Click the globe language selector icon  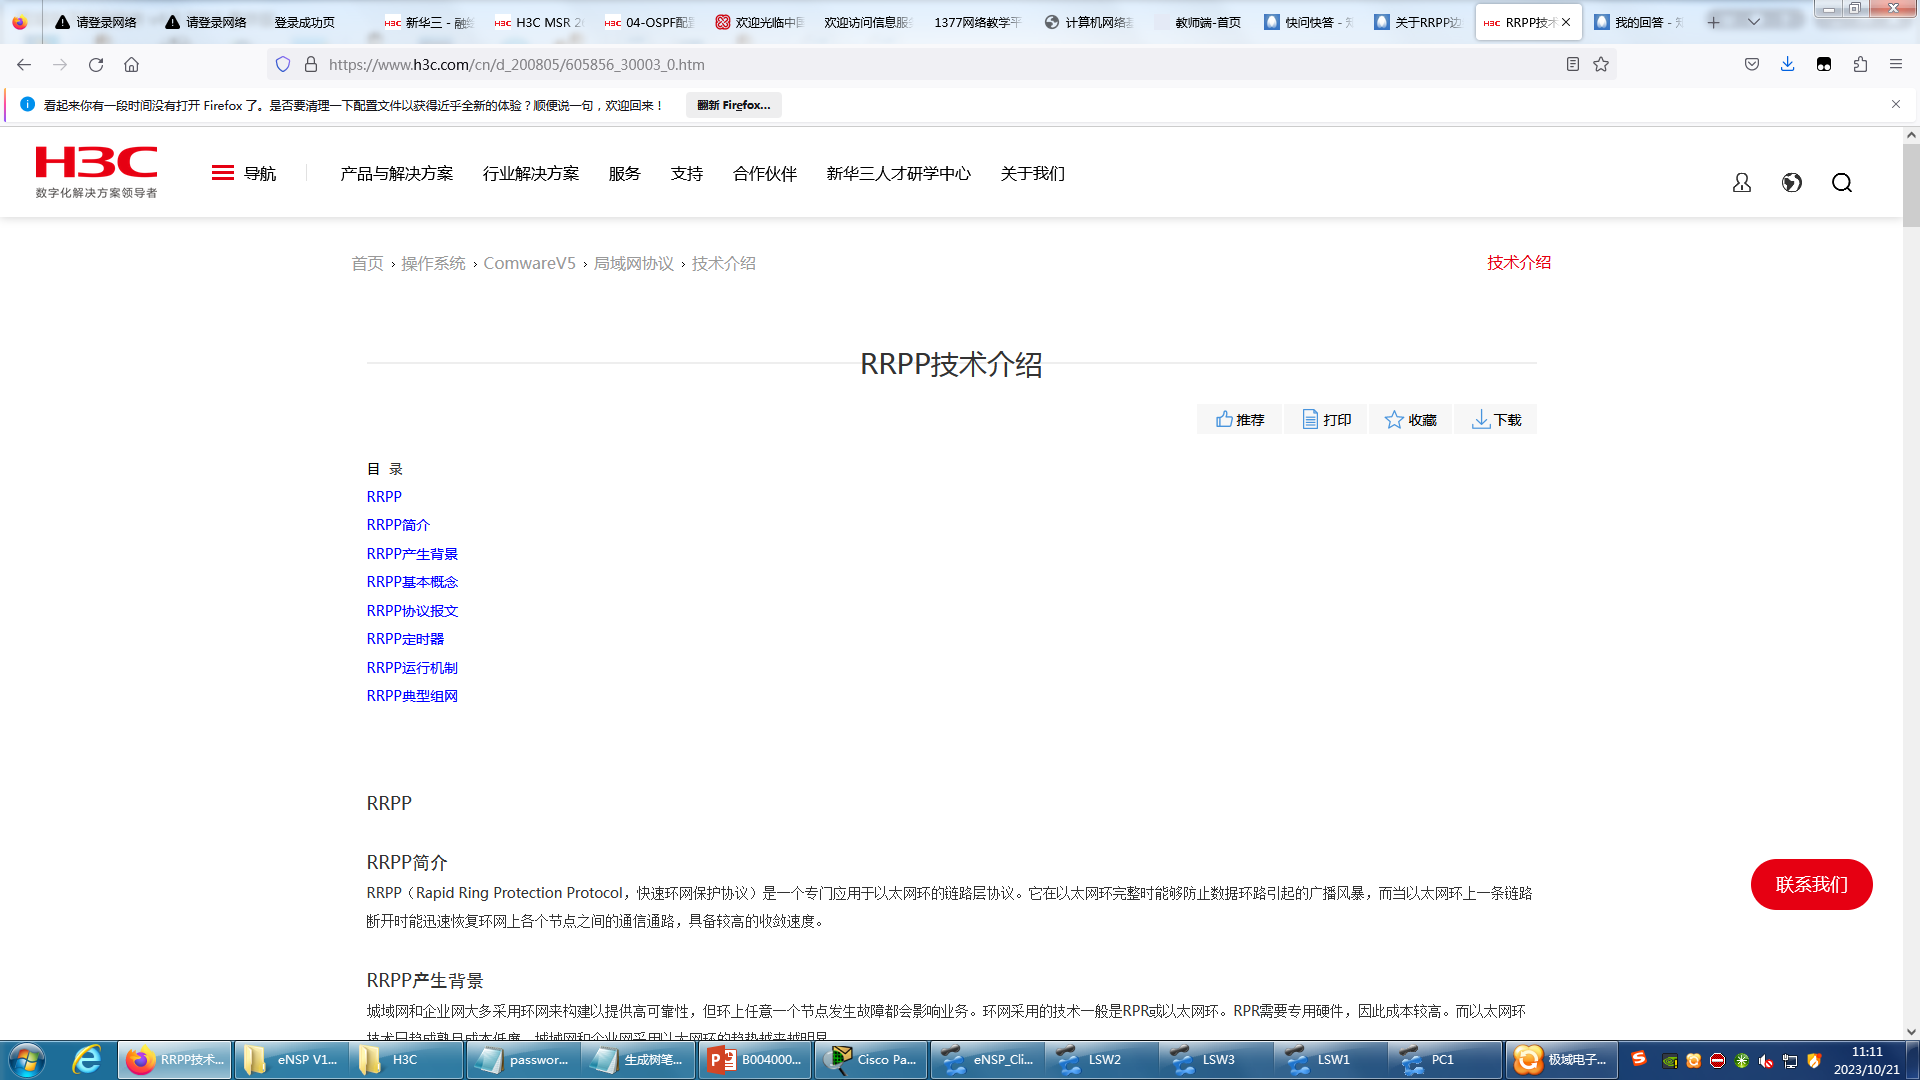tap(1792, 183)
